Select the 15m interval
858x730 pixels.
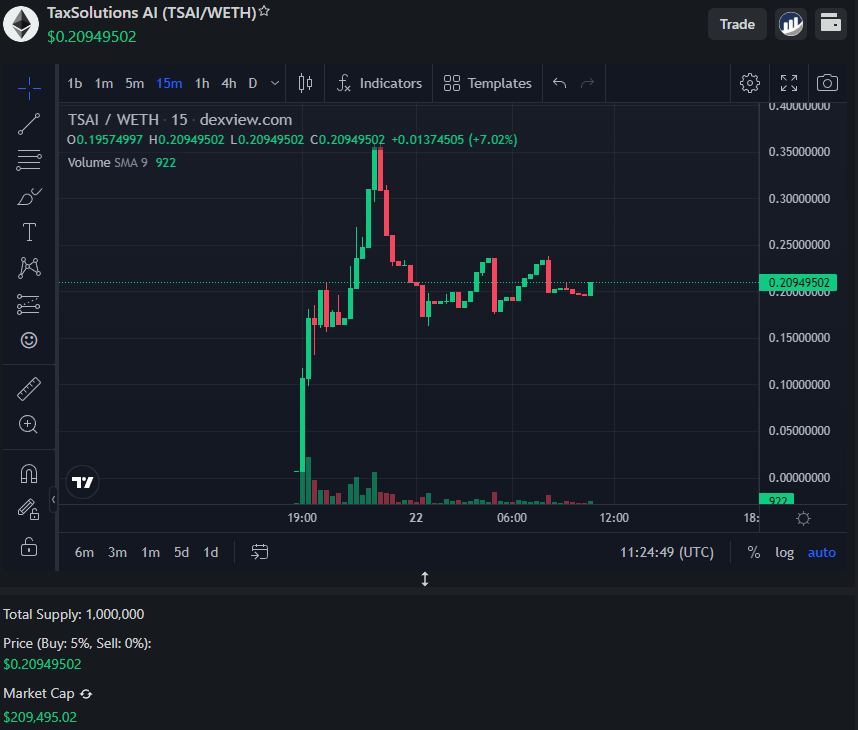(169, 83)
